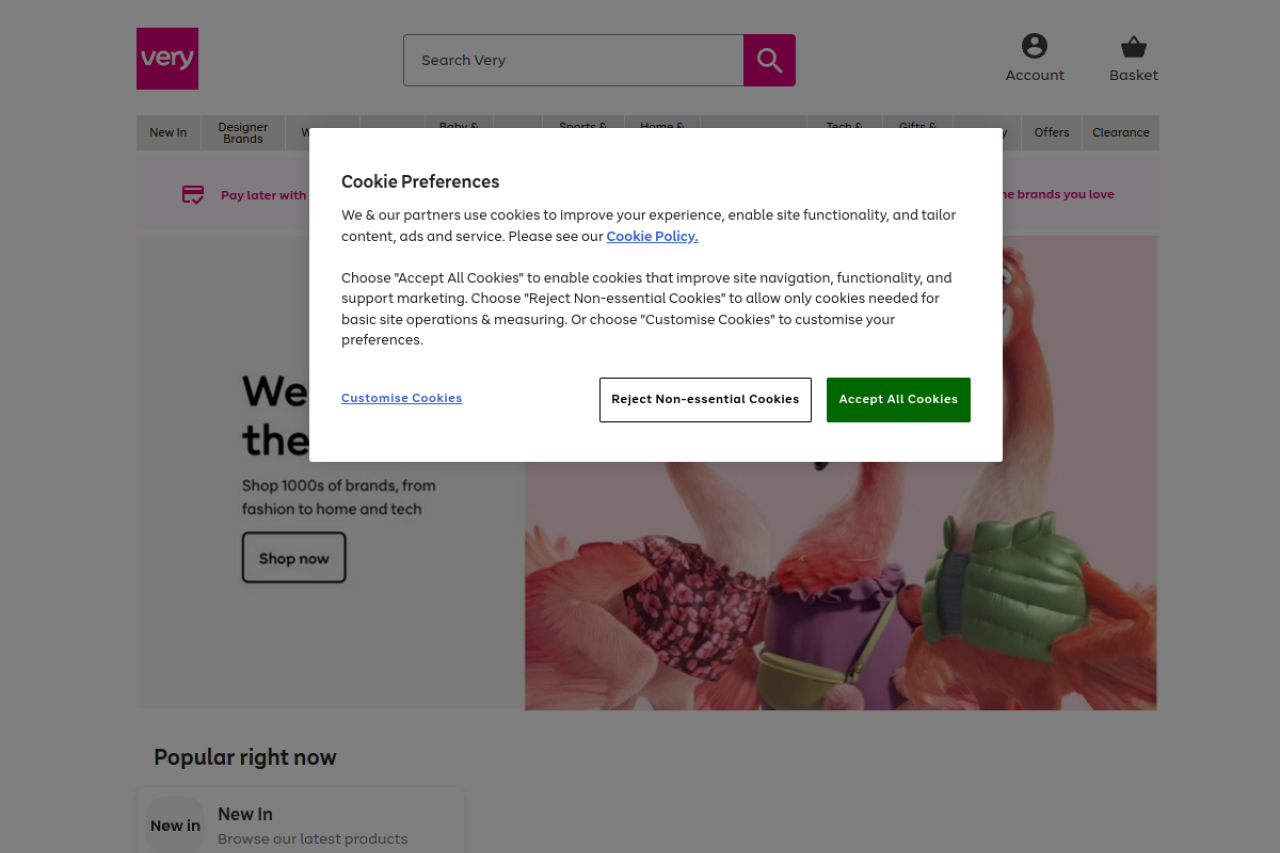Open the New In popular card title
Screen dimensions: 1280x853
click(245, 814)
